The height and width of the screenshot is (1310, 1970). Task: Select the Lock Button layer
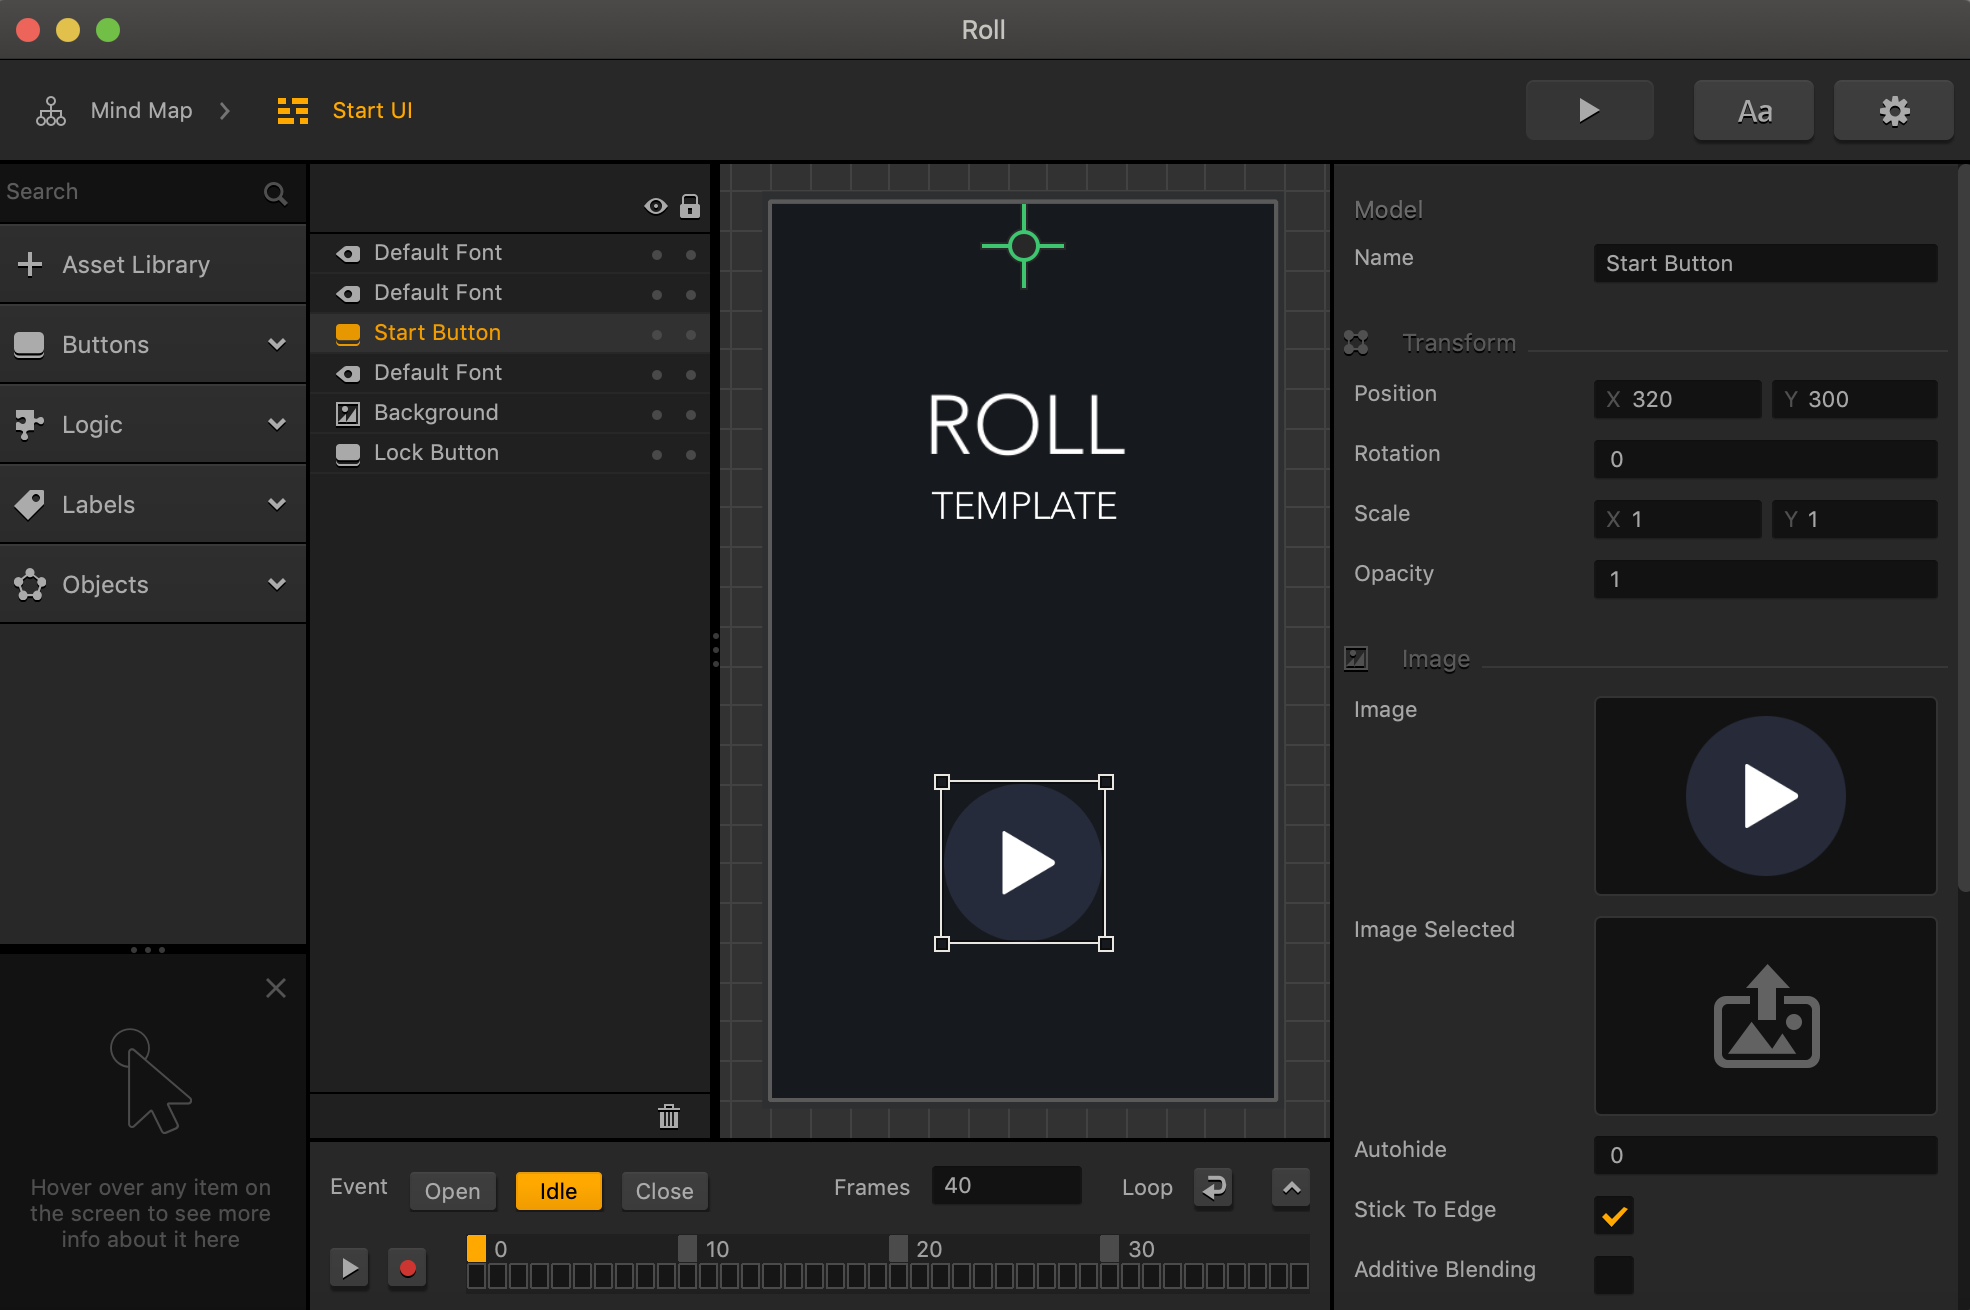point(436,453)
